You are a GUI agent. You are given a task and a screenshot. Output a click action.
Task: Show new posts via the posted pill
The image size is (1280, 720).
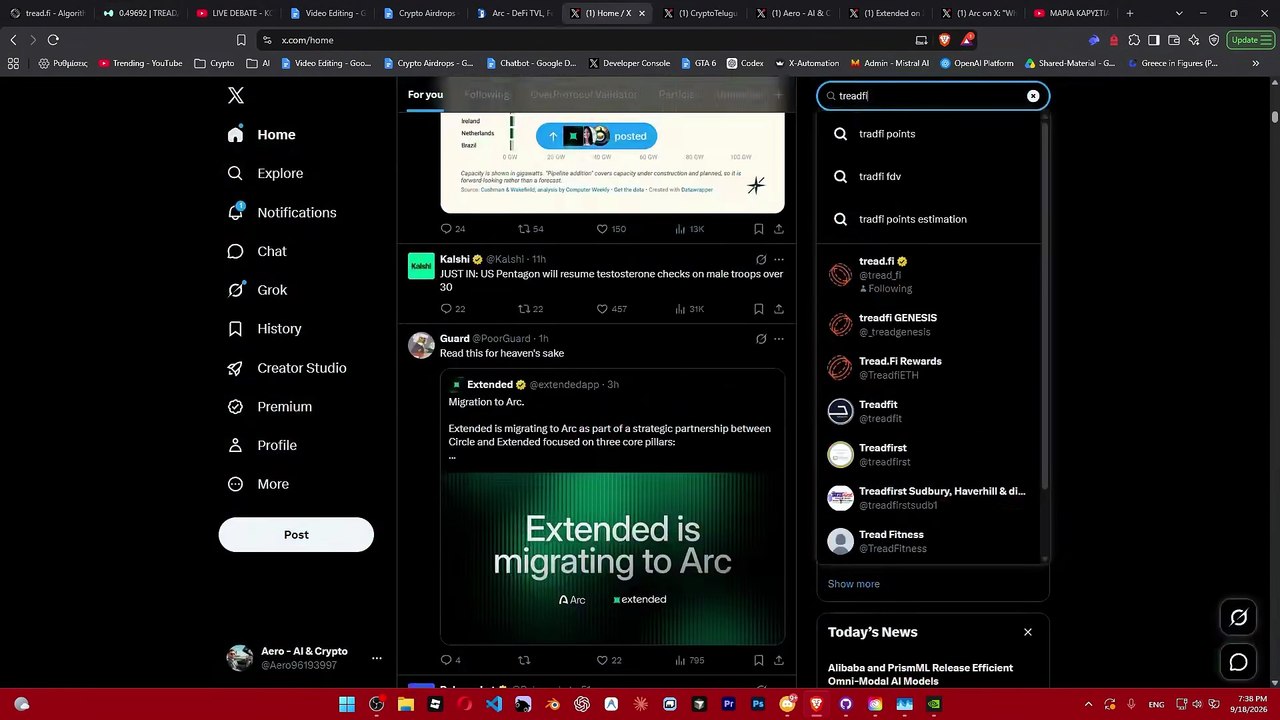point(597,136)
